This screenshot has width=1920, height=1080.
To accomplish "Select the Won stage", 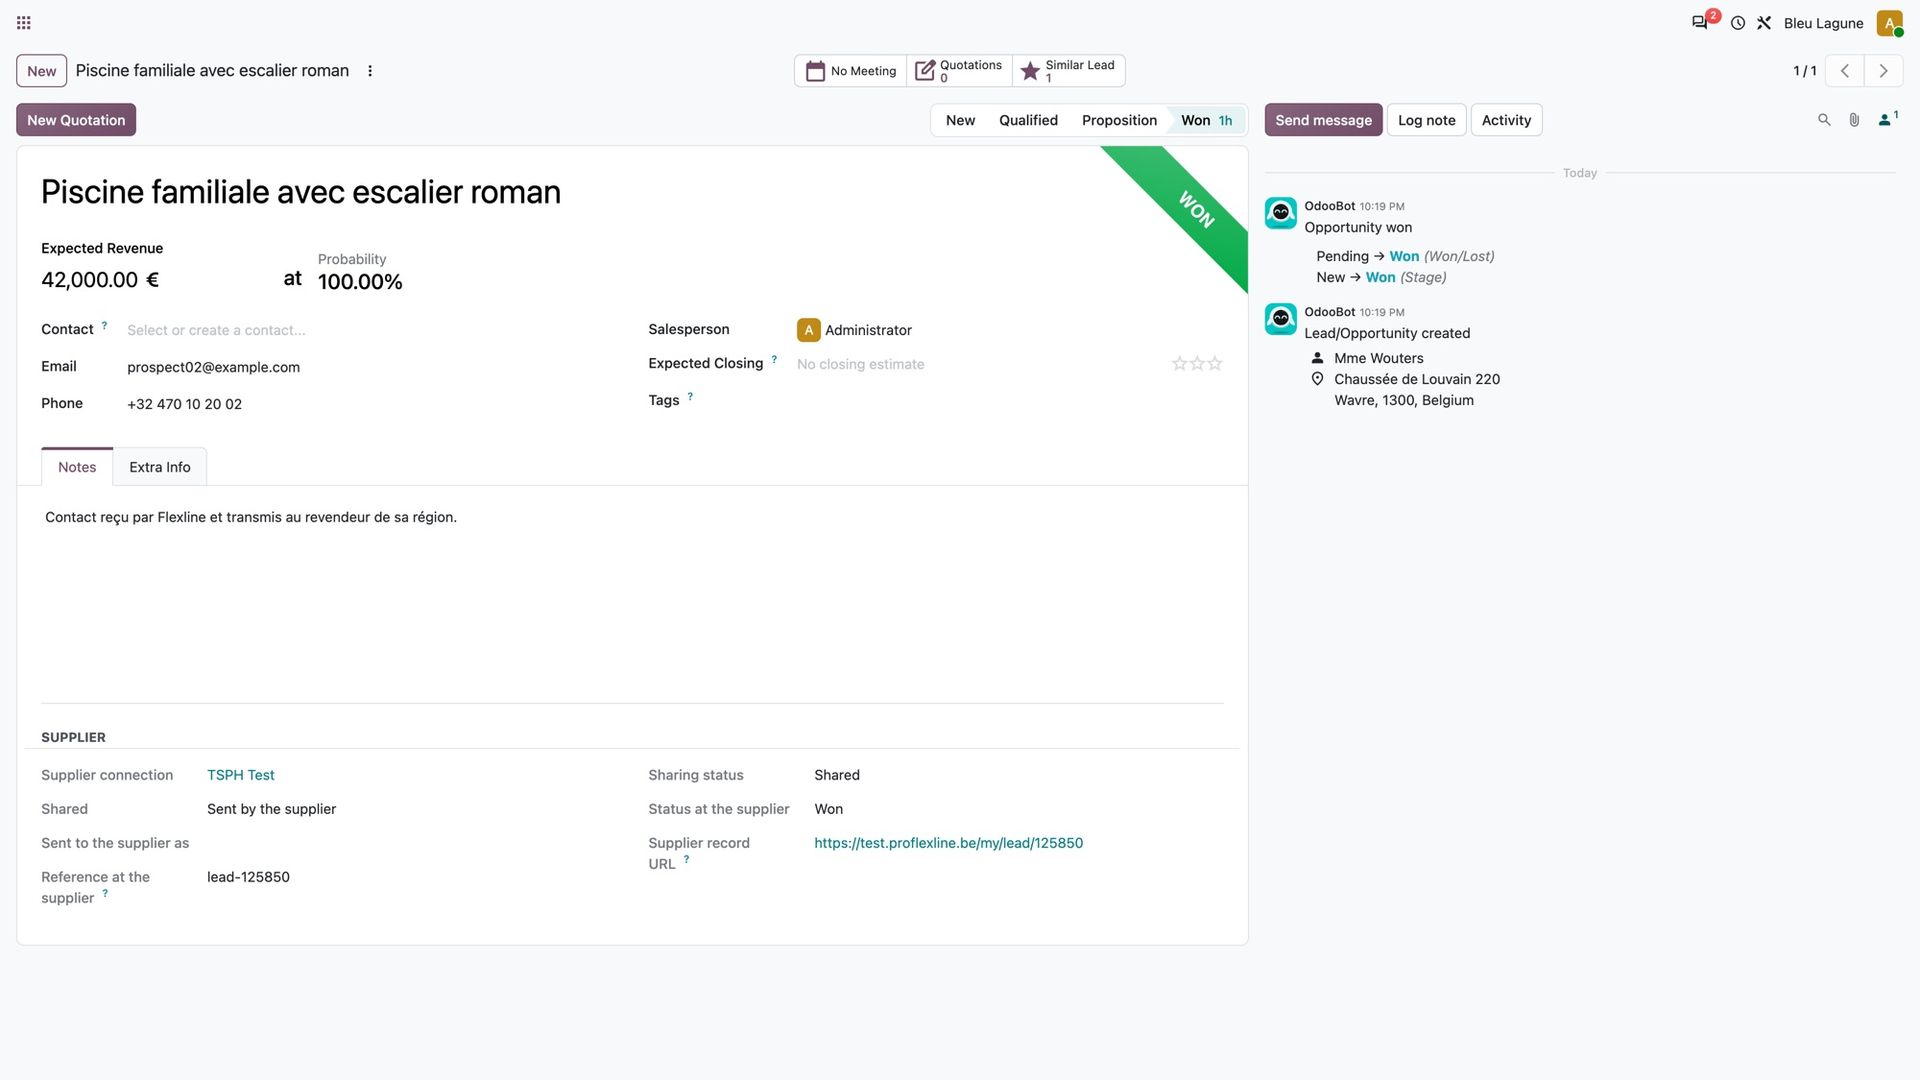I will [x=1207, y=120].
